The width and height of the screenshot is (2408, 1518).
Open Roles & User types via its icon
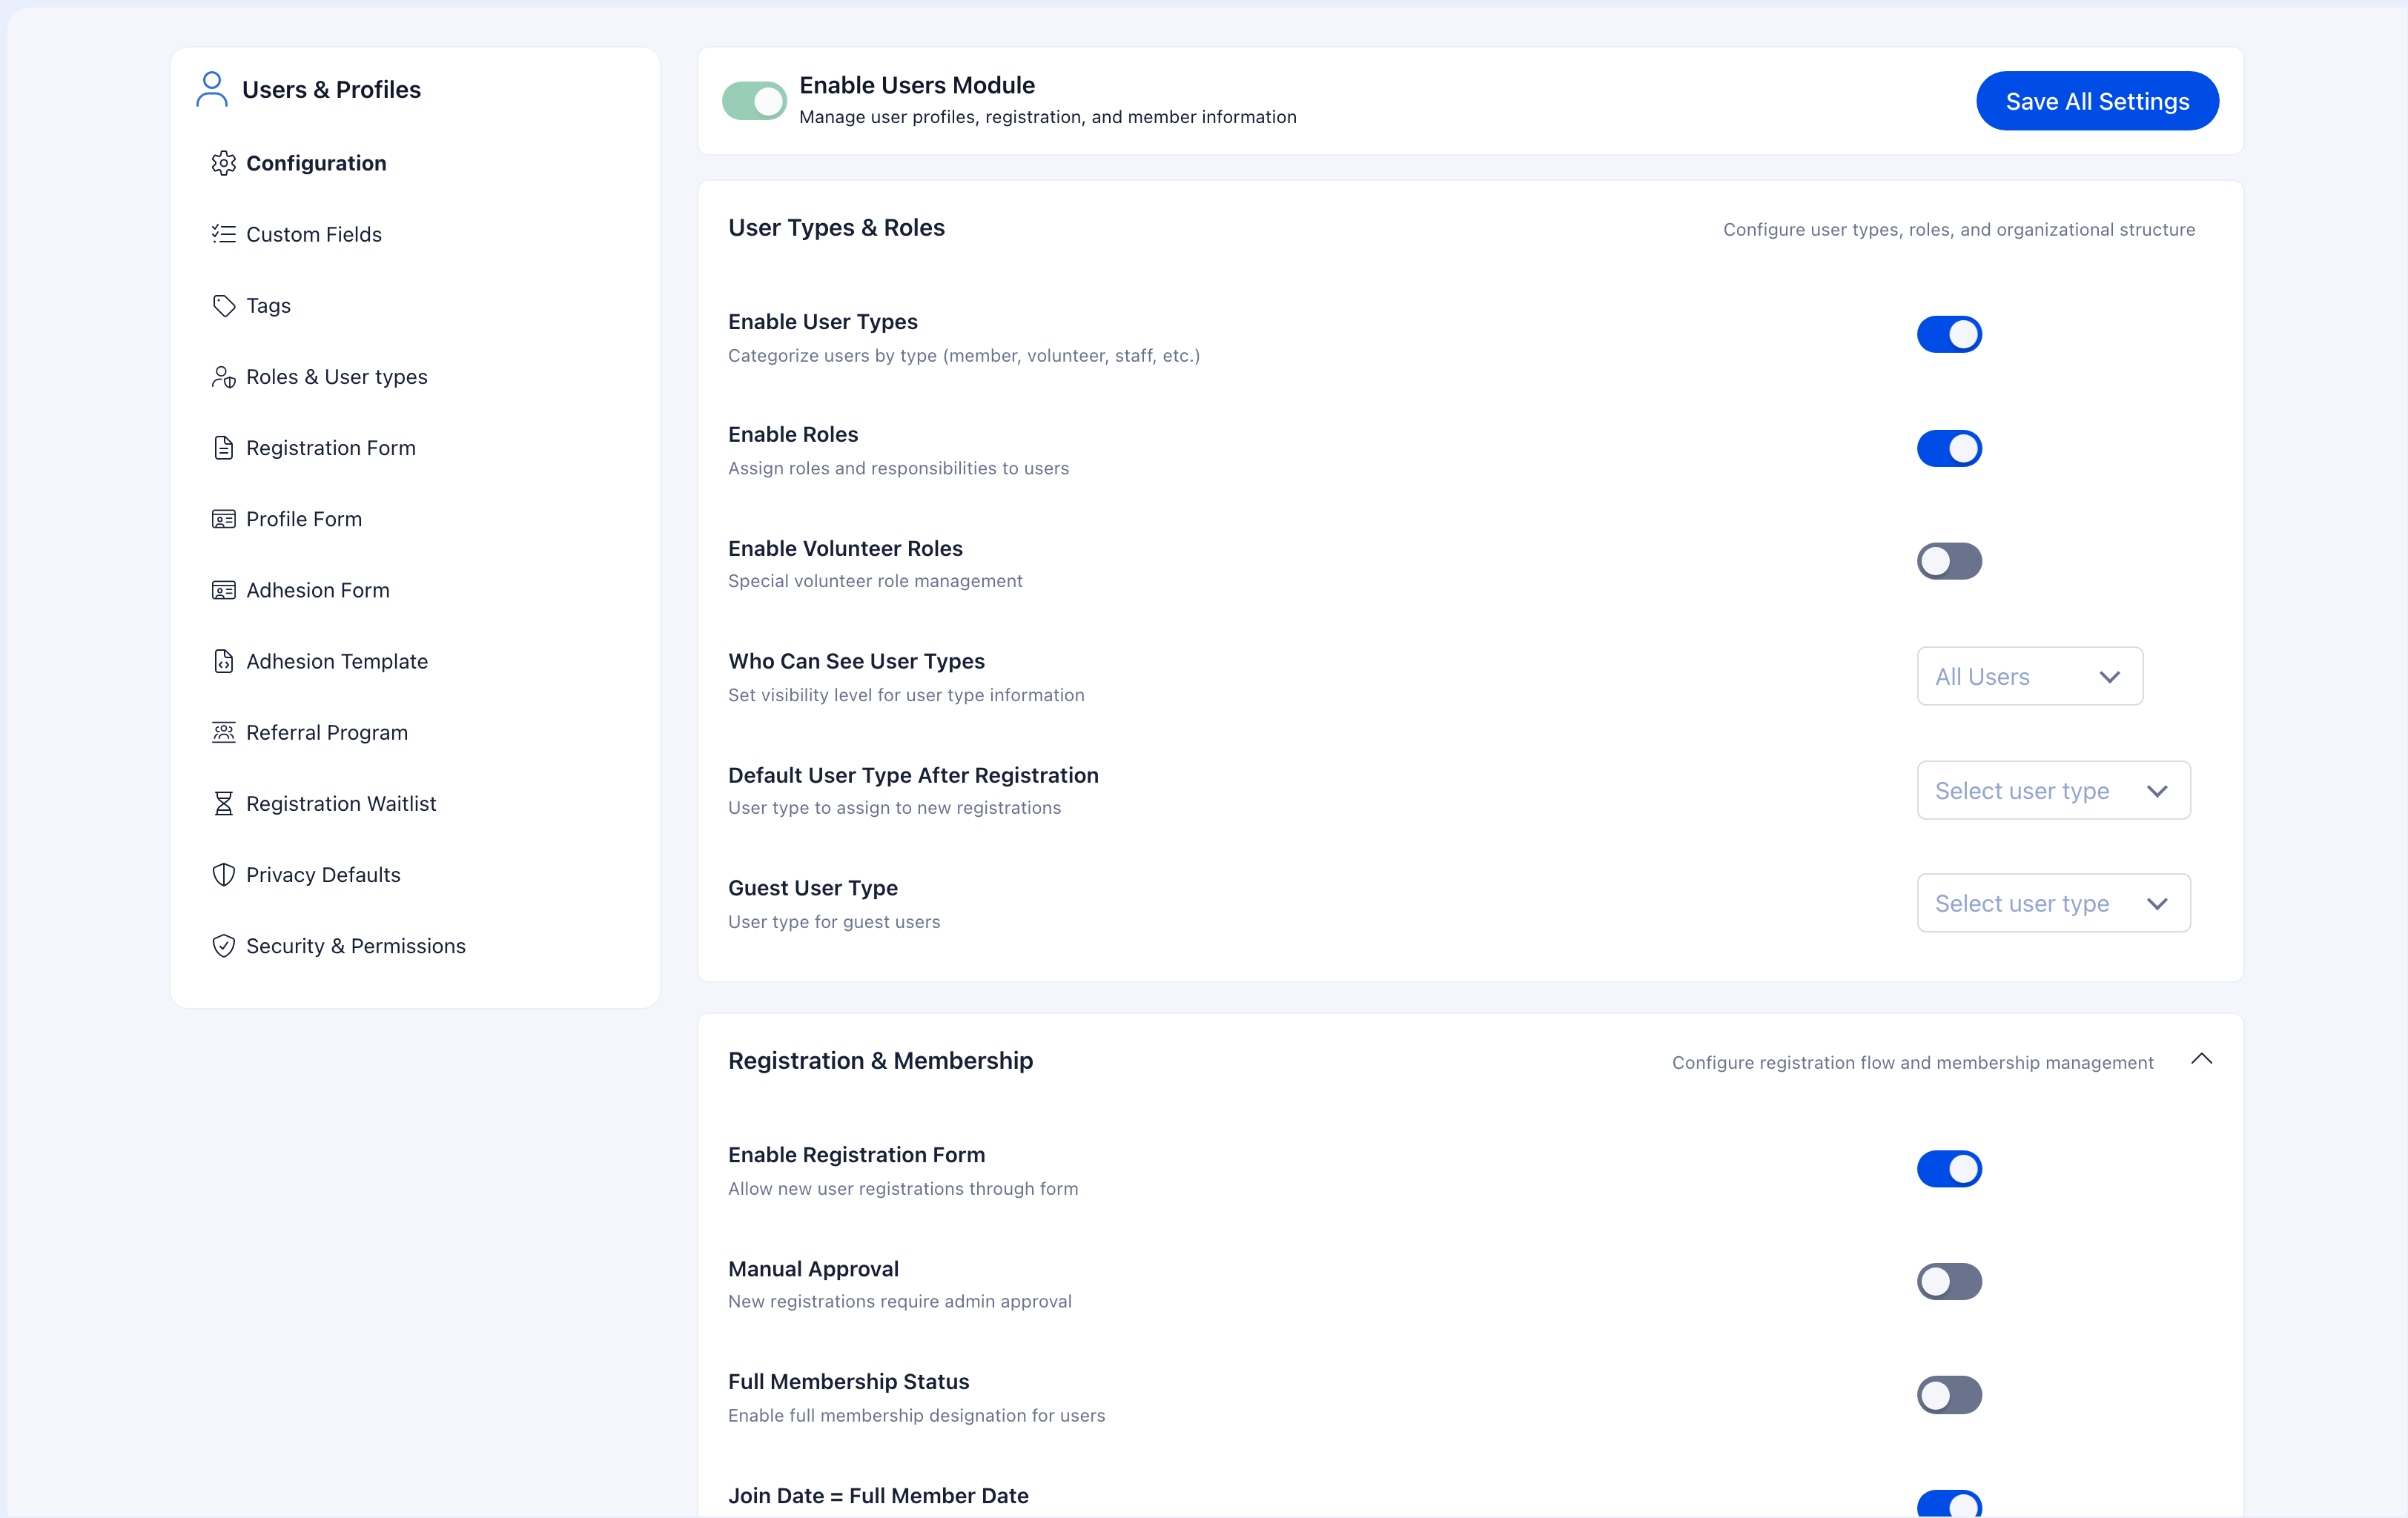(224, 377)
